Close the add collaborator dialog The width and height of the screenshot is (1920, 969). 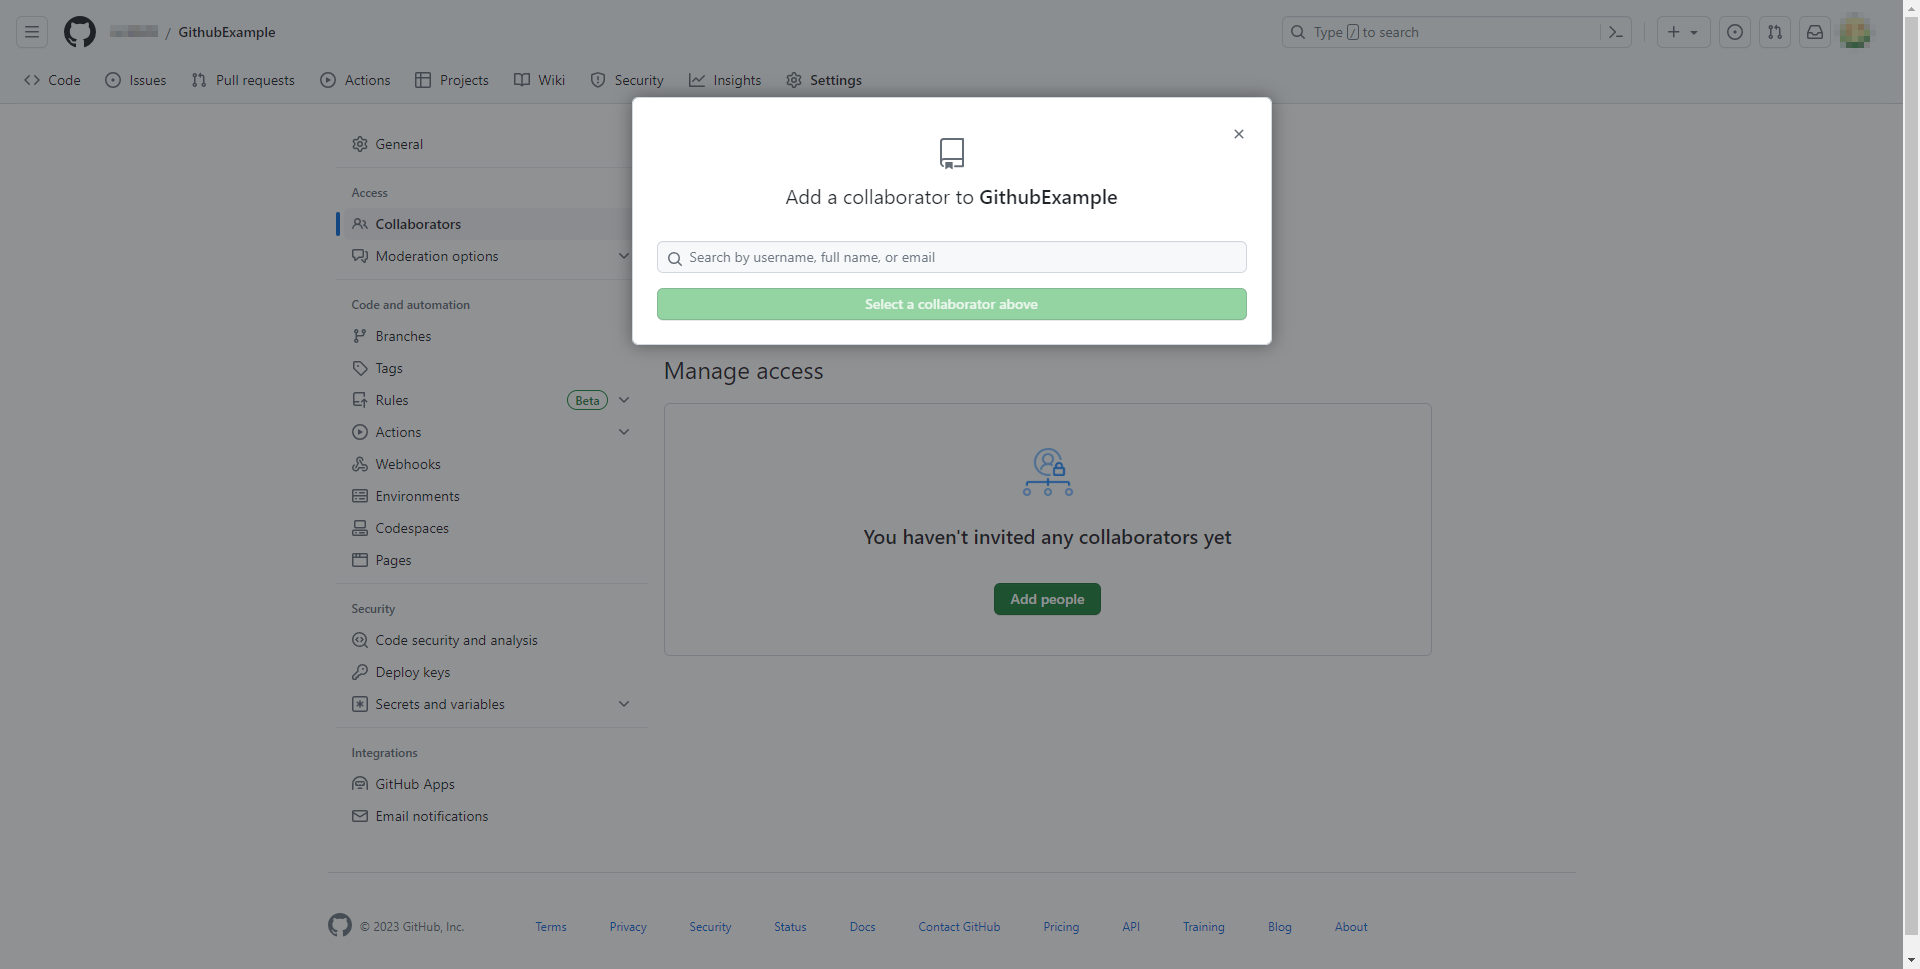coord(1239,134)
